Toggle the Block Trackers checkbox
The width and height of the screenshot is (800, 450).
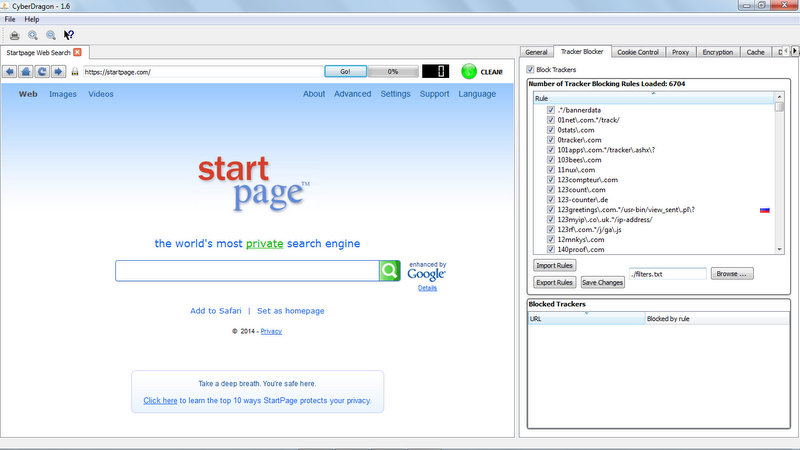pyautogui.click(x=530, y=69)
